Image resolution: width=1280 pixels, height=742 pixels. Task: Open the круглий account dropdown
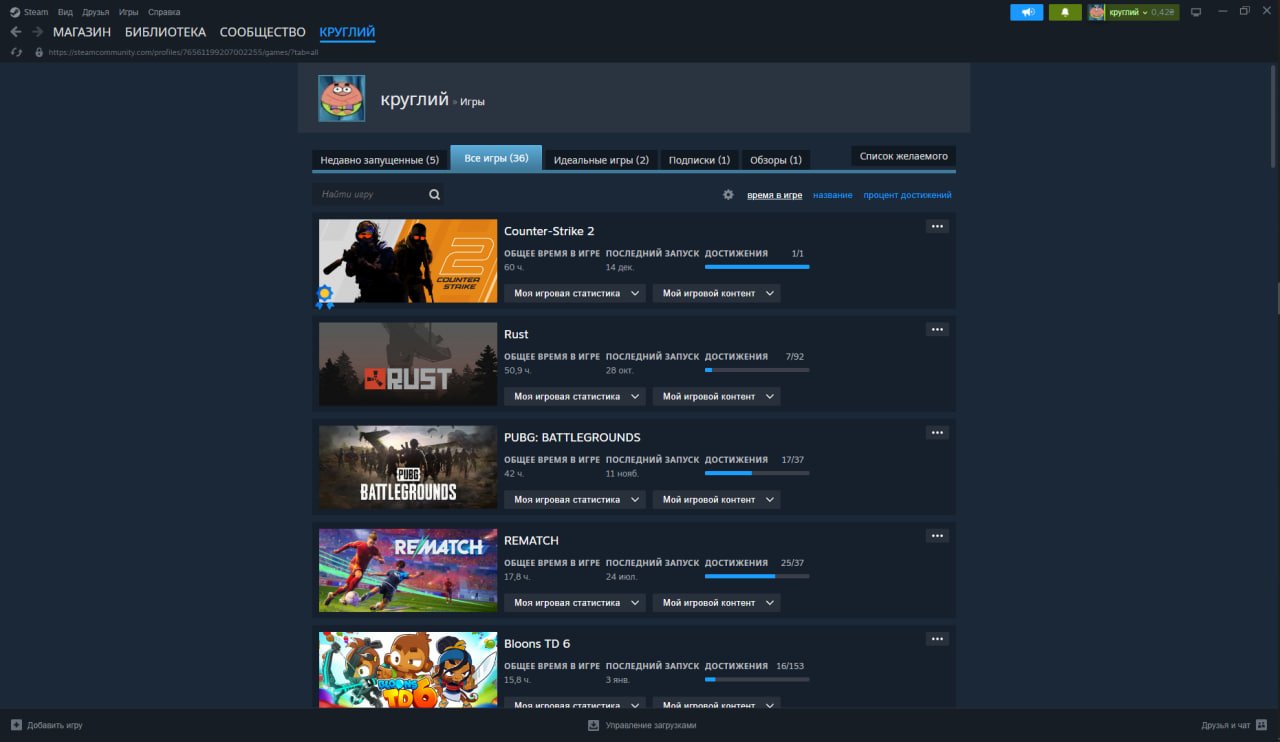1133,12
